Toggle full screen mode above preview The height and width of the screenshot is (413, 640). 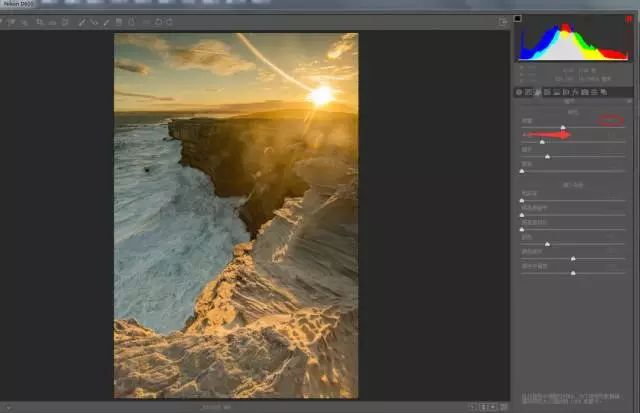click(503, 21)
